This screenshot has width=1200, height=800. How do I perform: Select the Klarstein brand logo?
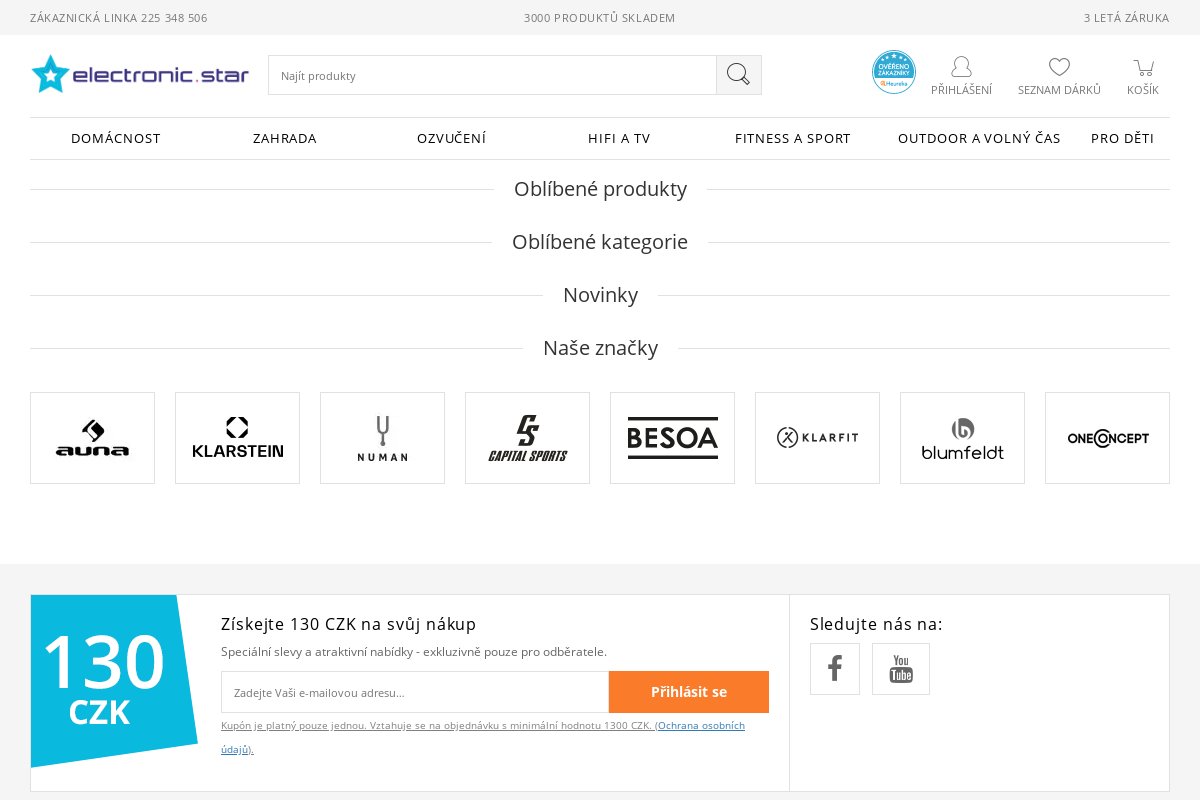tap(237, 438)
